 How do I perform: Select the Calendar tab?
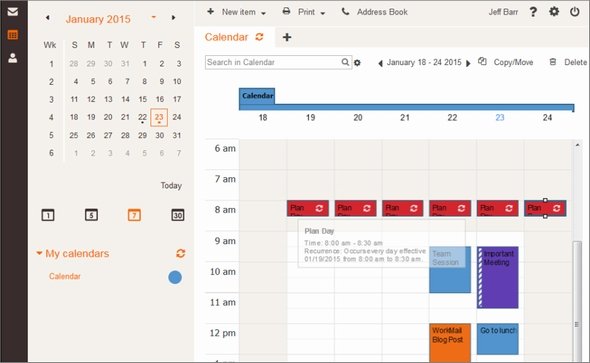pos(227,37)
